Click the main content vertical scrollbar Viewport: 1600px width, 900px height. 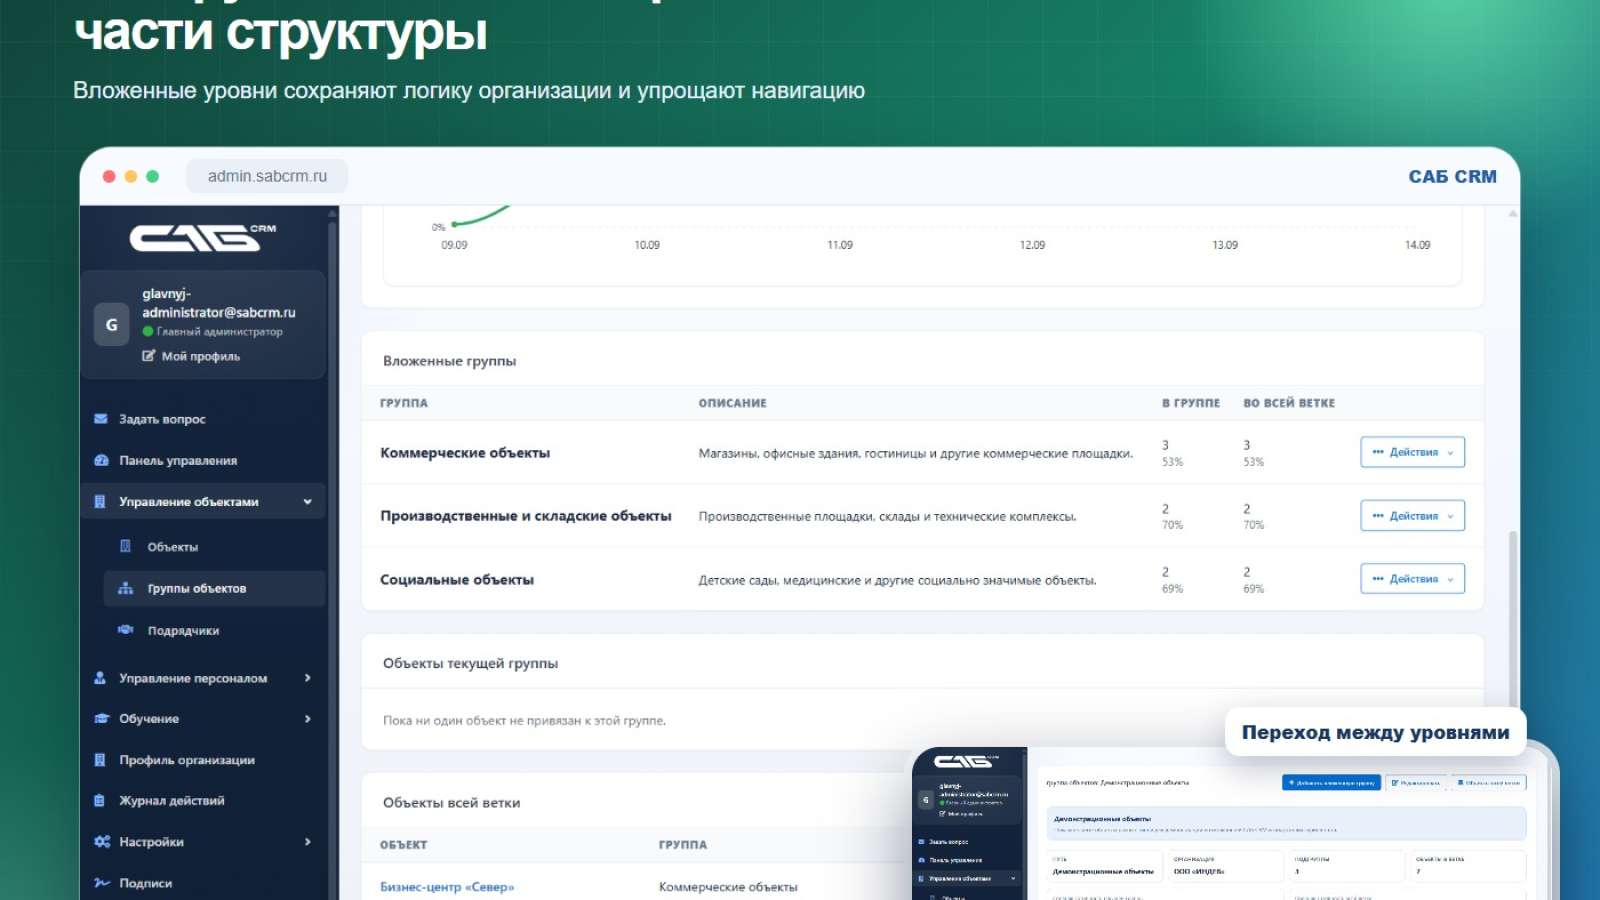pos(1513,620)
